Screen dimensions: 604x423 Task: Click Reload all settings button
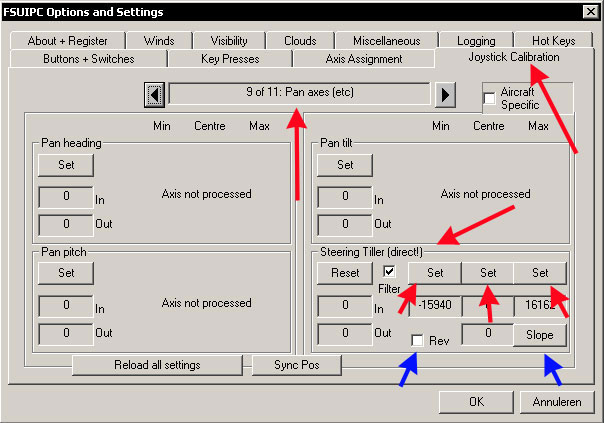click(x=157, y=365)
